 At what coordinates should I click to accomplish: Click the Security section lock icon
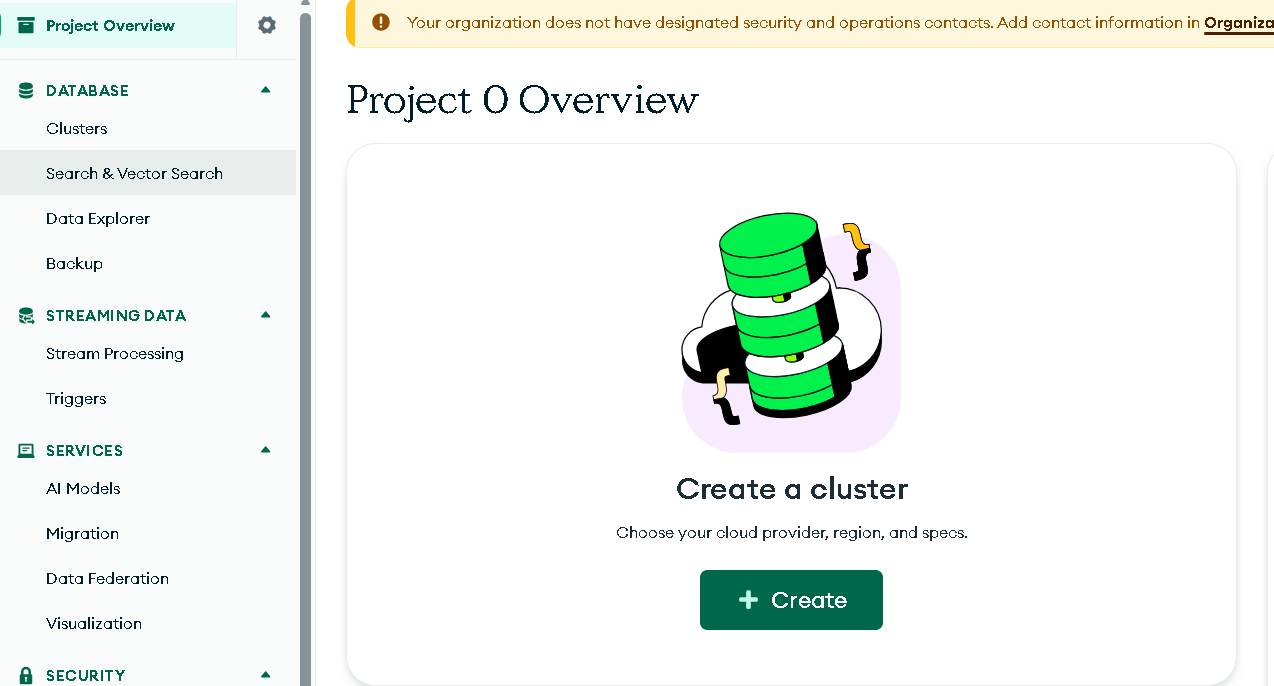pyautogui.click(x=26, y=675)
